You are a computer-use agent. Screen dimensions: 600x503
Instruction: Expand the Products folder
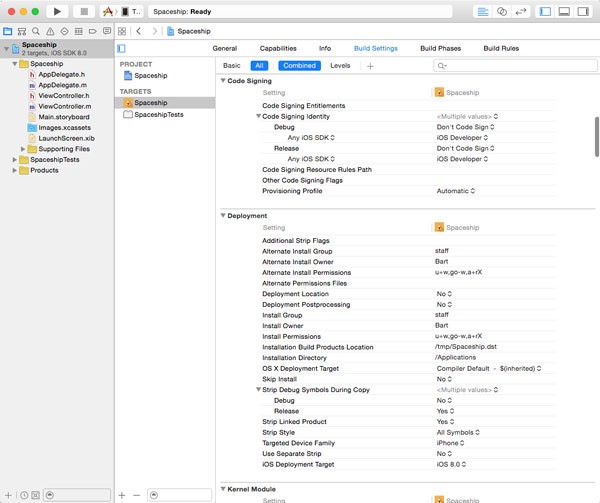click(14, 170)
